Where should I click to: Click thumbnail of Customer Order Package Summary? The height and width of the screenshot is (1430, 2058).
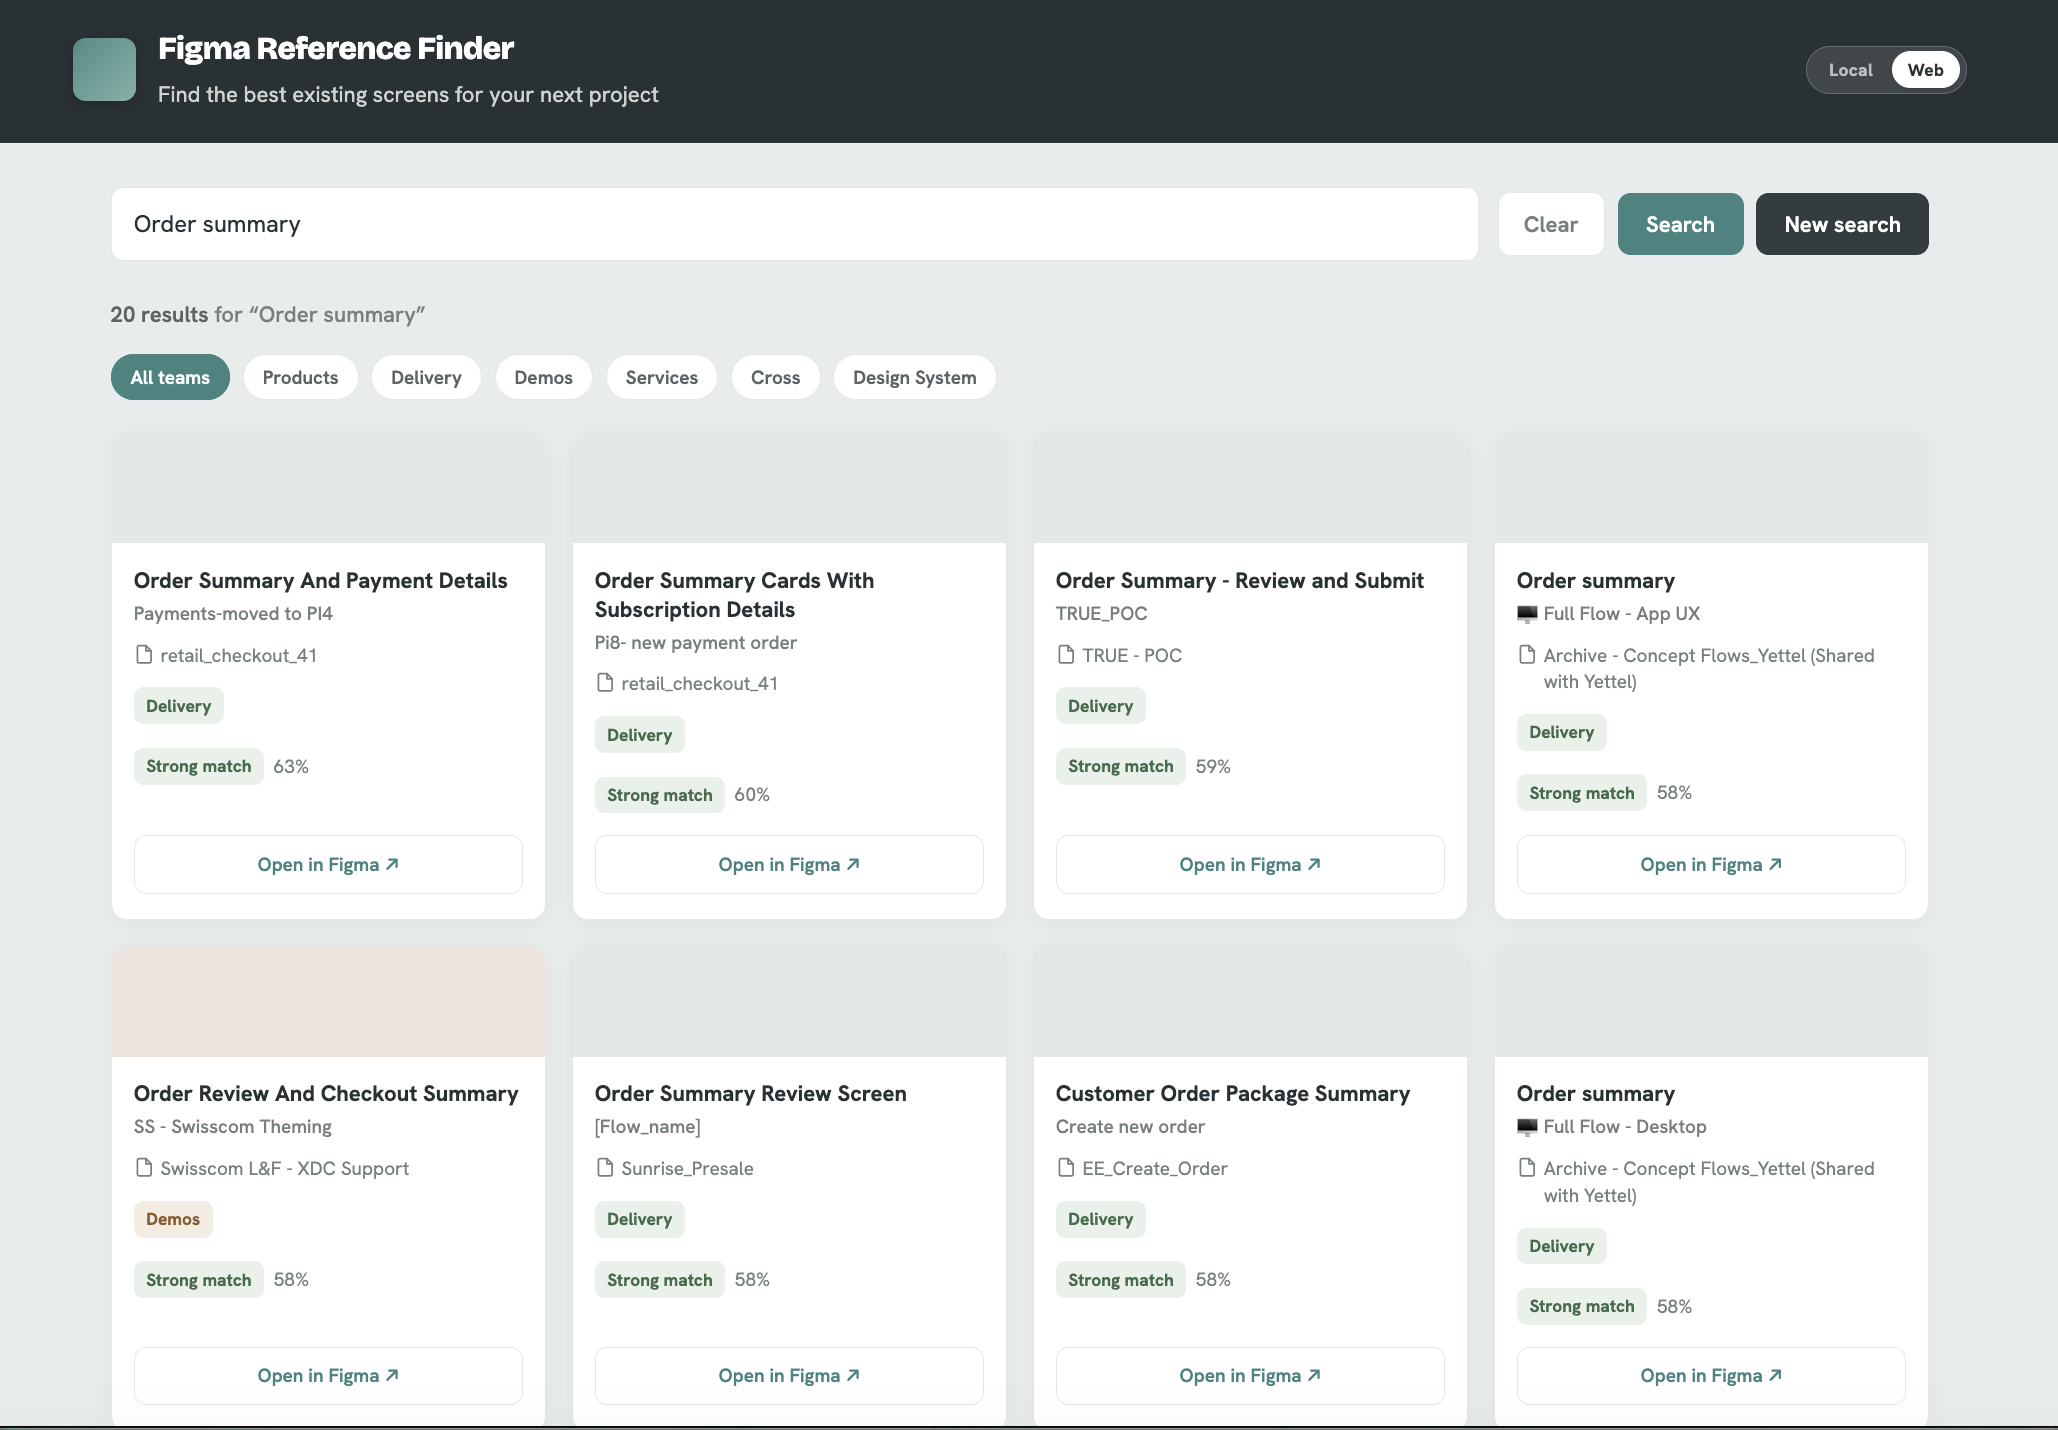(1250, 1001)
